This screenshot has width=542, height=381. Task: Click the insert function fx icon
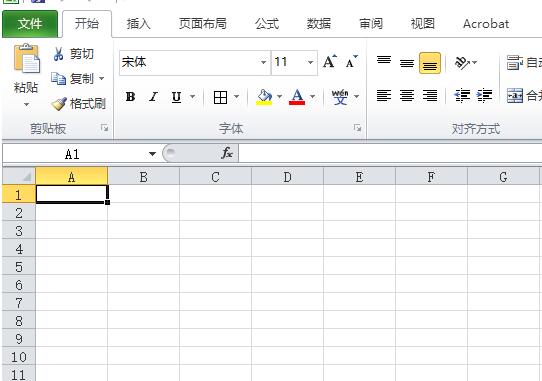[x=227, y=153]
